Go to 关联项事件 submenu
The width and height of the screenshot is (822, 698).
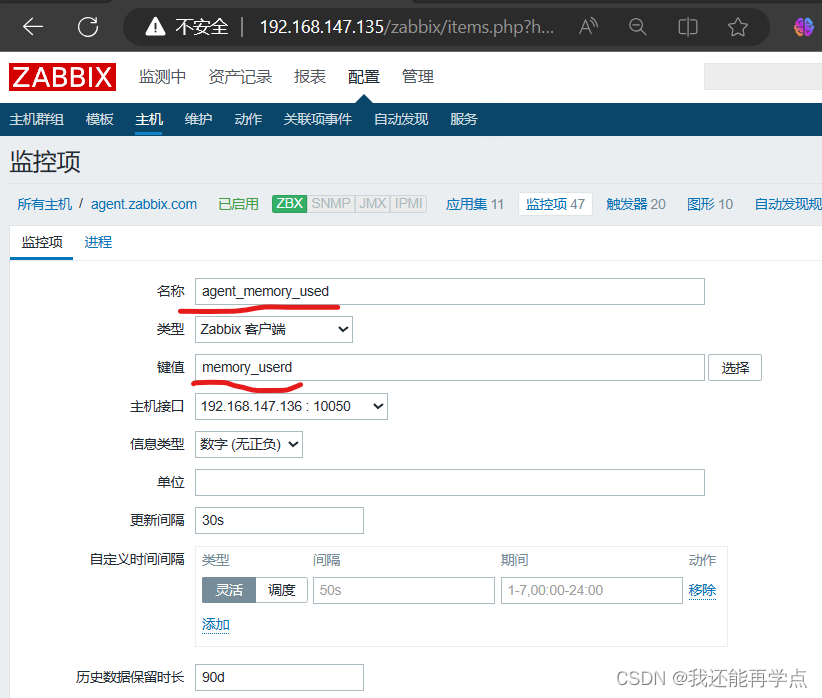pyautogui.click(x=318, y=119)
